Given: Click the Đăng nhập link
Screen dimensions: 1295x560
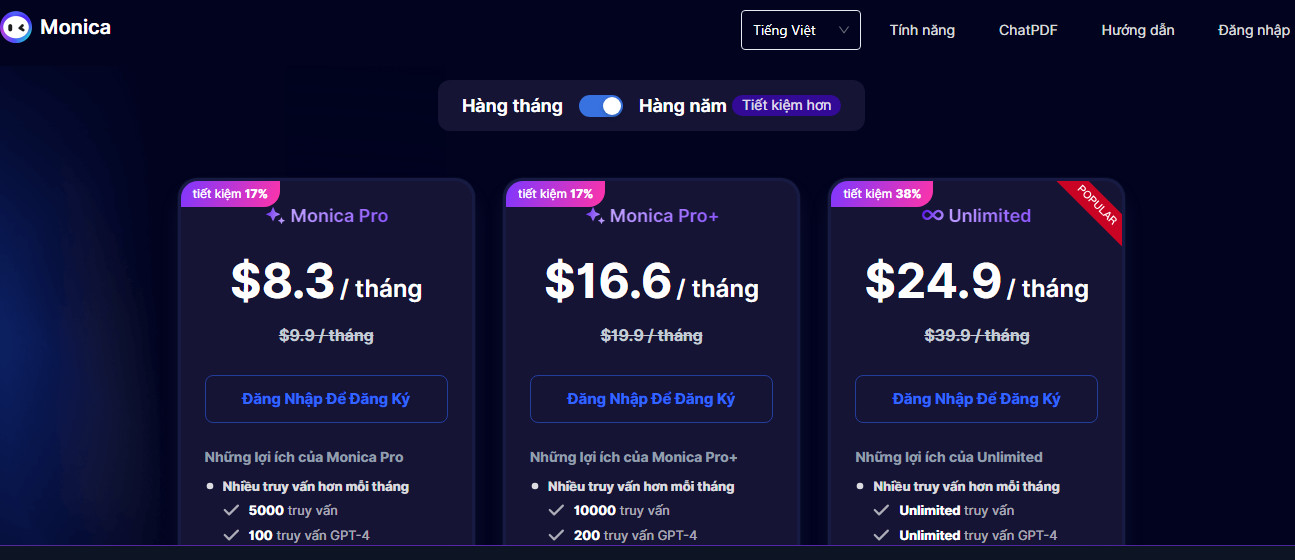Looking at the screenshot, I should pyautogui.click(x=1254, y=30).
